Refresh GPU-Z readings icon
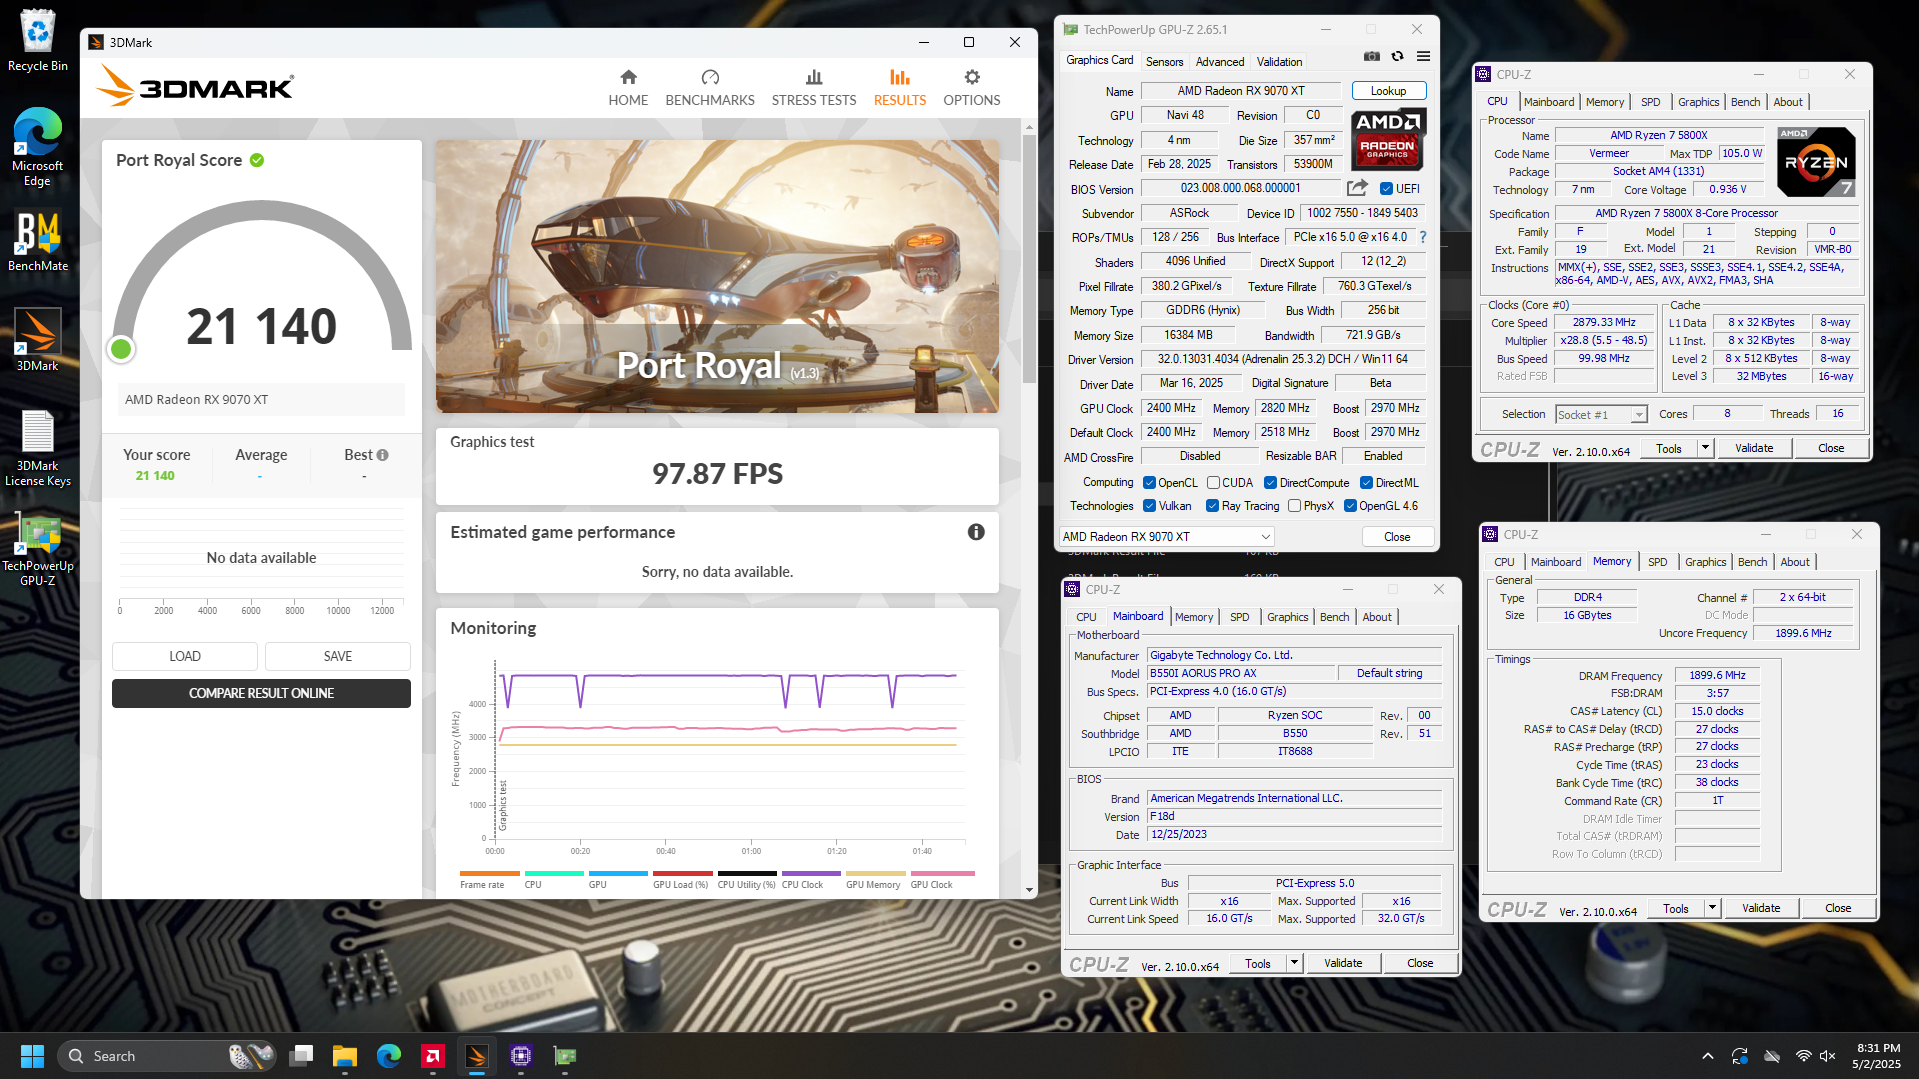Viewport: 1919px width, 1079px height. [1397, 57]
